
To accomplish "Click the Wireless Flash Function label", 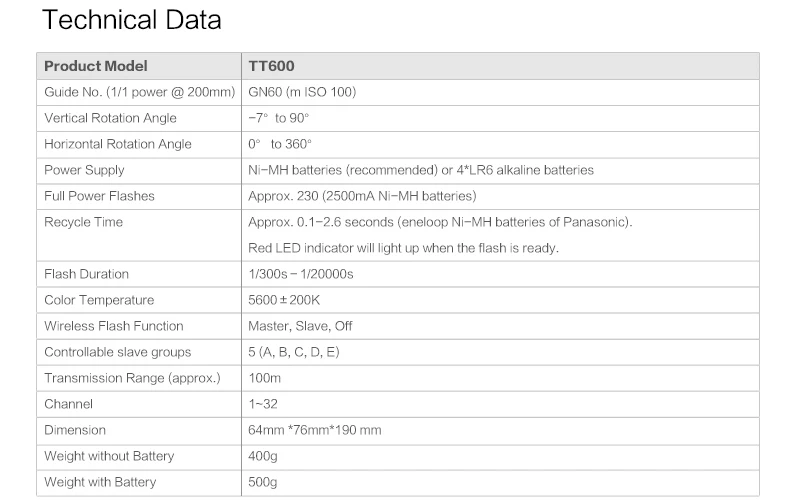I will pos(114,326).
